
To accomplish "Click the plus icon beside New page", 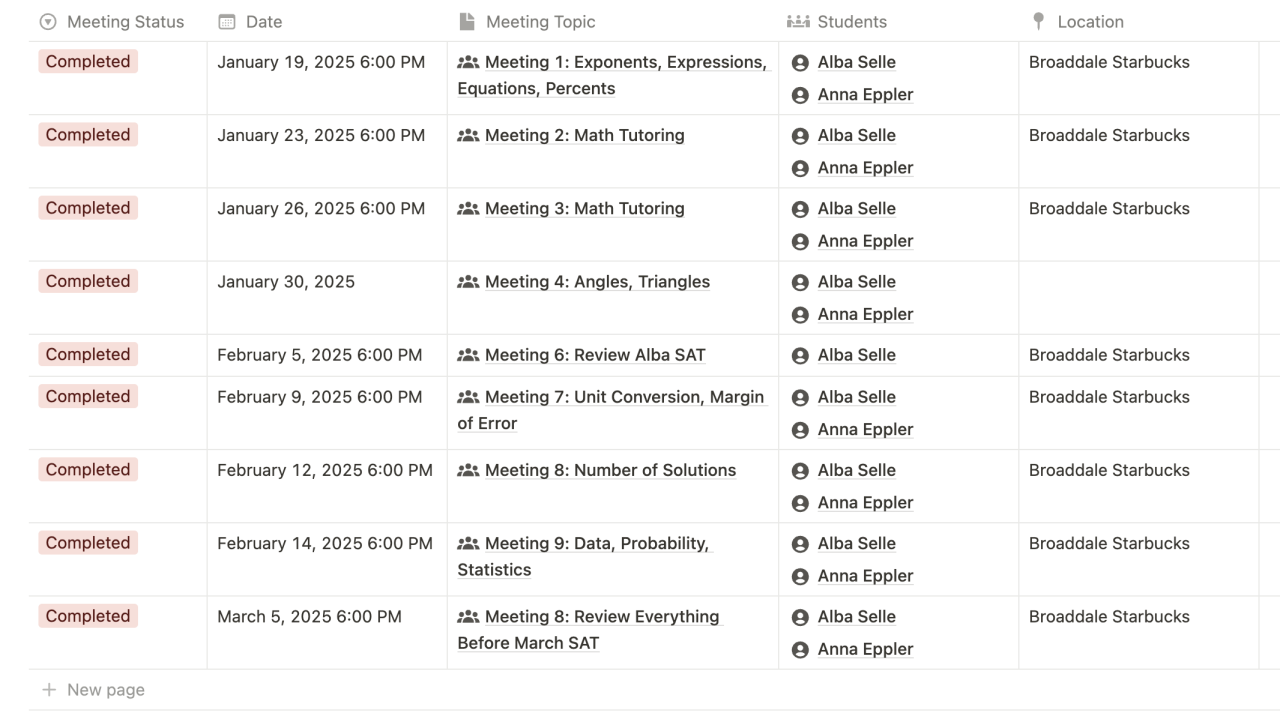I will (x=49, y=690).
